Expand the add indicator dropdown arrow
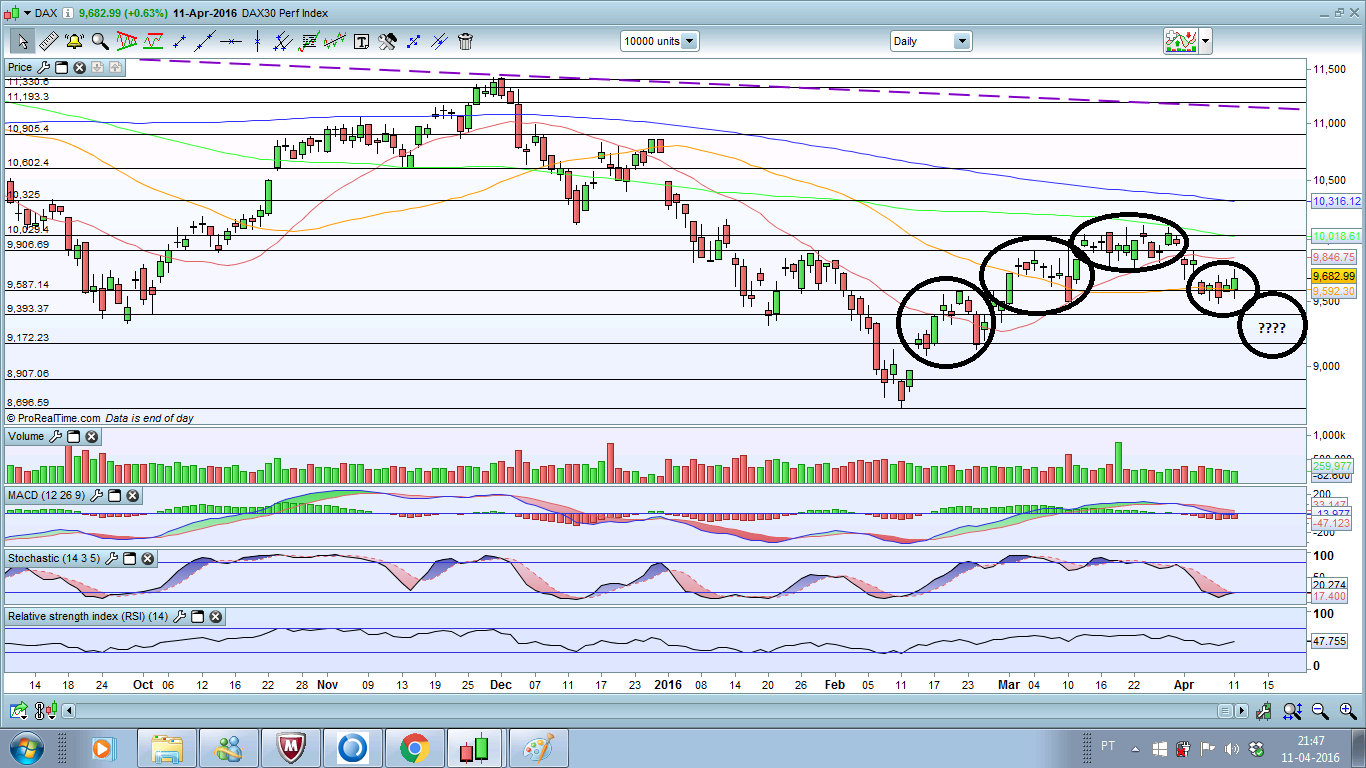The width and height of the screenshot is (1366, 768). 1205,41
